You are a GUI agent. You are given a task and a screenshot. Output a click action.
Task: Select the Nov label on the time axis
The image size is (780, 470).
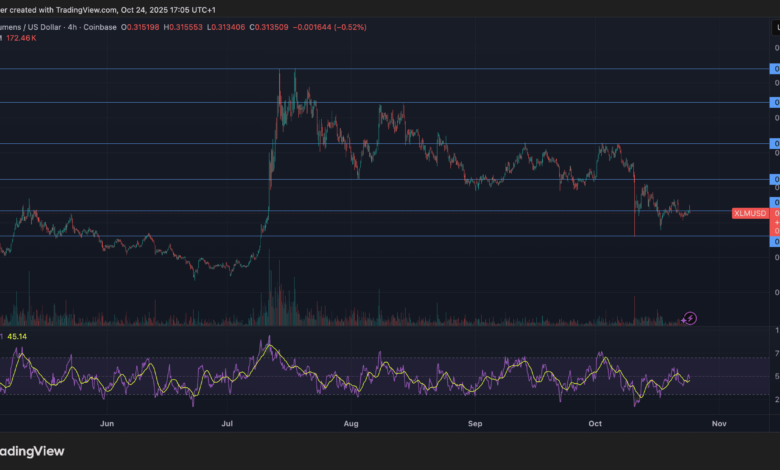click(718, 424)
